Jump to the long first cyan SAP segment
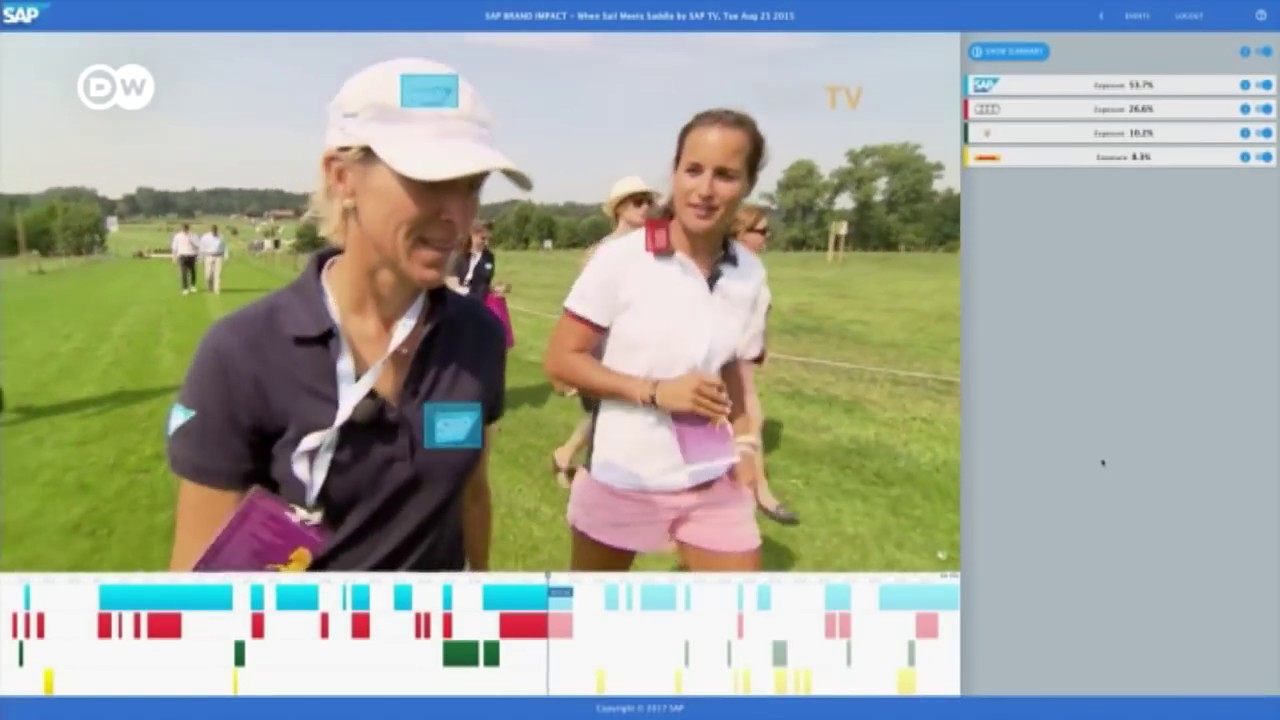 (x=165, y=597)
